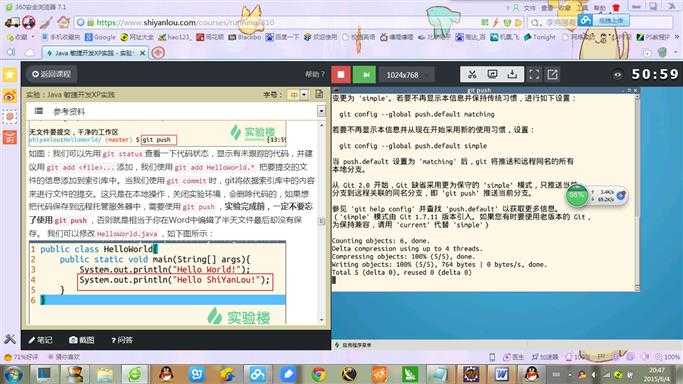Click the yellow star icon in sidebar

tap(10, 75)
